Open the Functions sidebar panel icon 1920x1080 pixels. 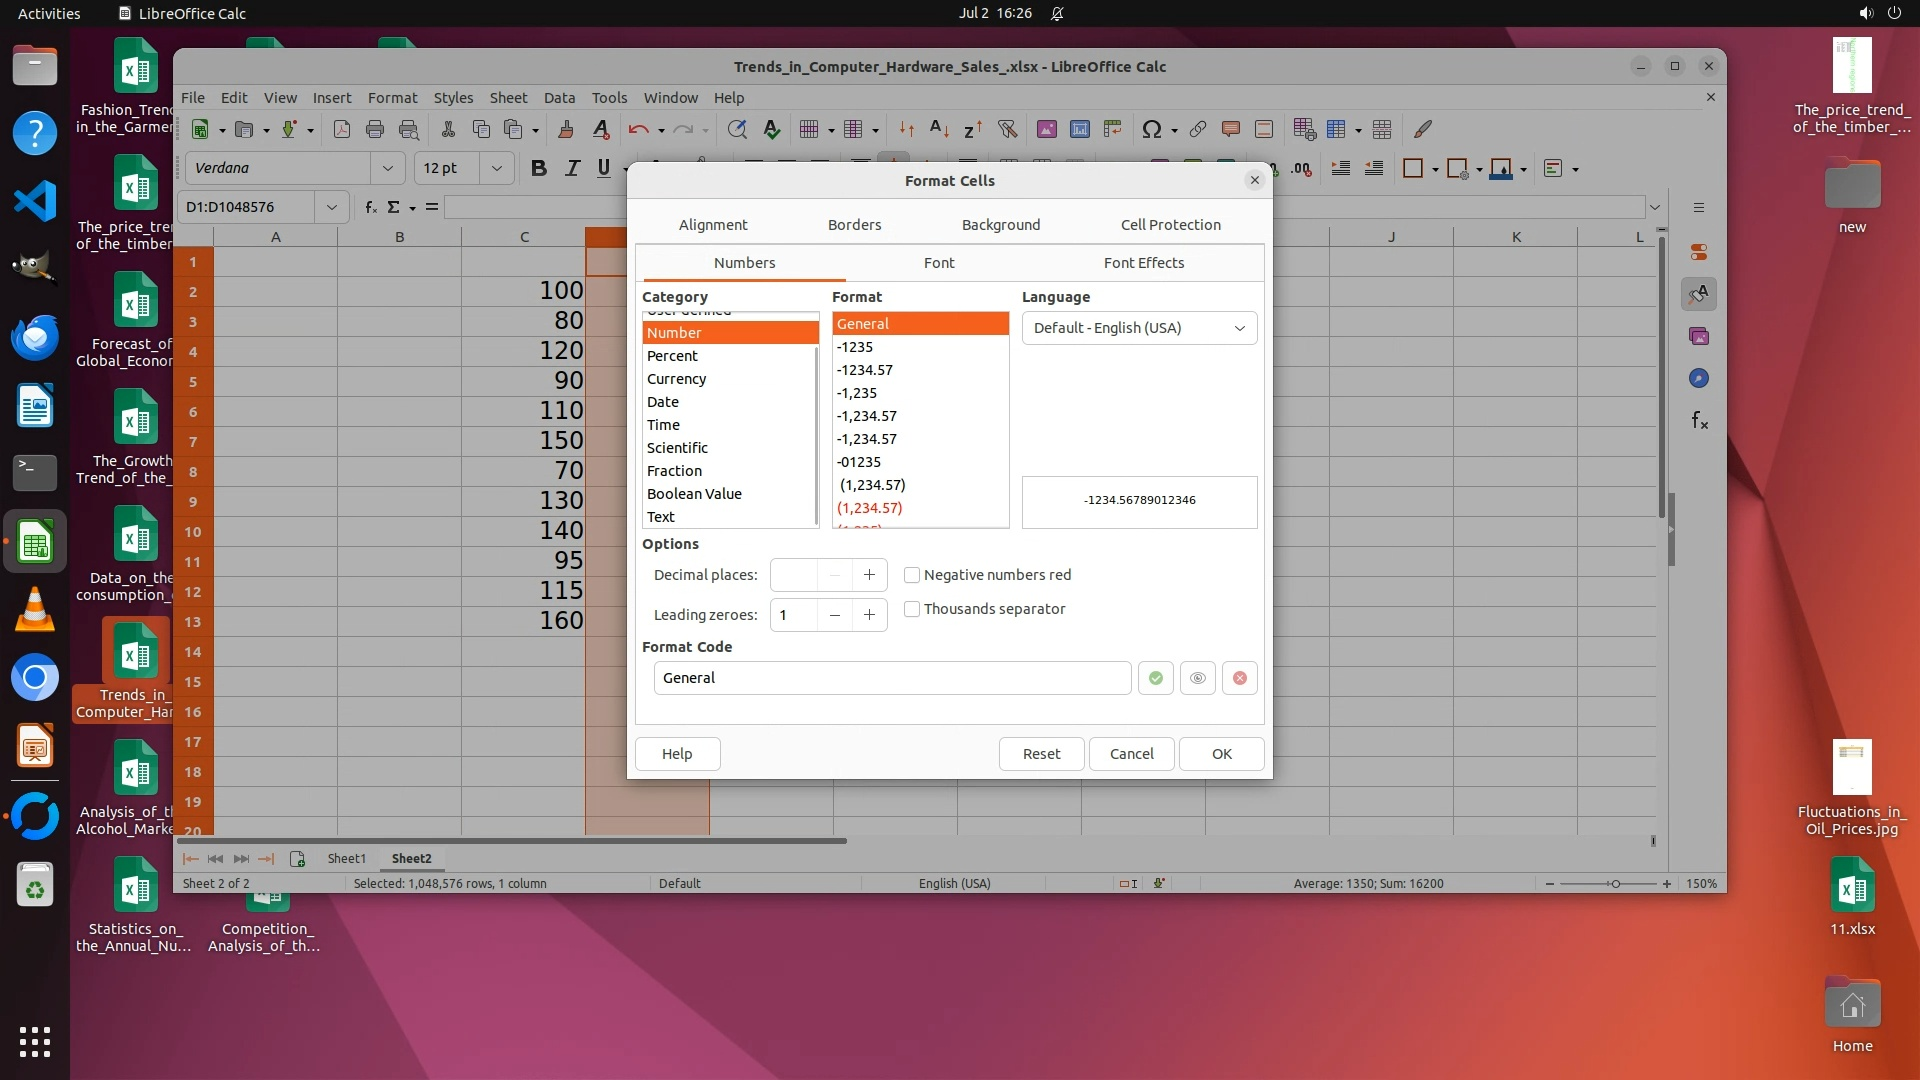click(1699, 421)
